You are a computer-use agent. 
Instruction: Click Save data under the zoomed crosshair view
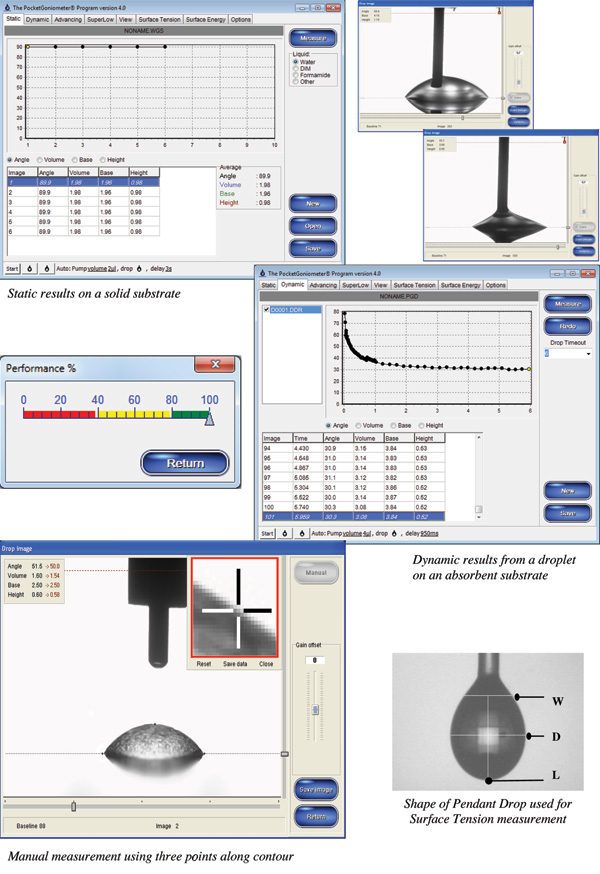pos(235,664)
